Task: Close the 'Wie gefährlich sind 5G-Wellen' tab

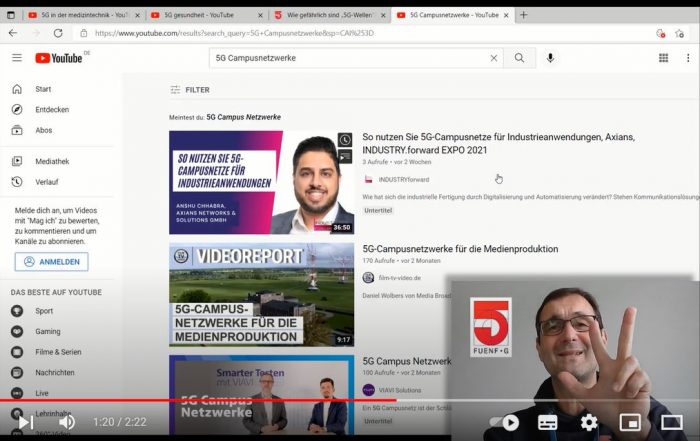Action: (383, 15)
